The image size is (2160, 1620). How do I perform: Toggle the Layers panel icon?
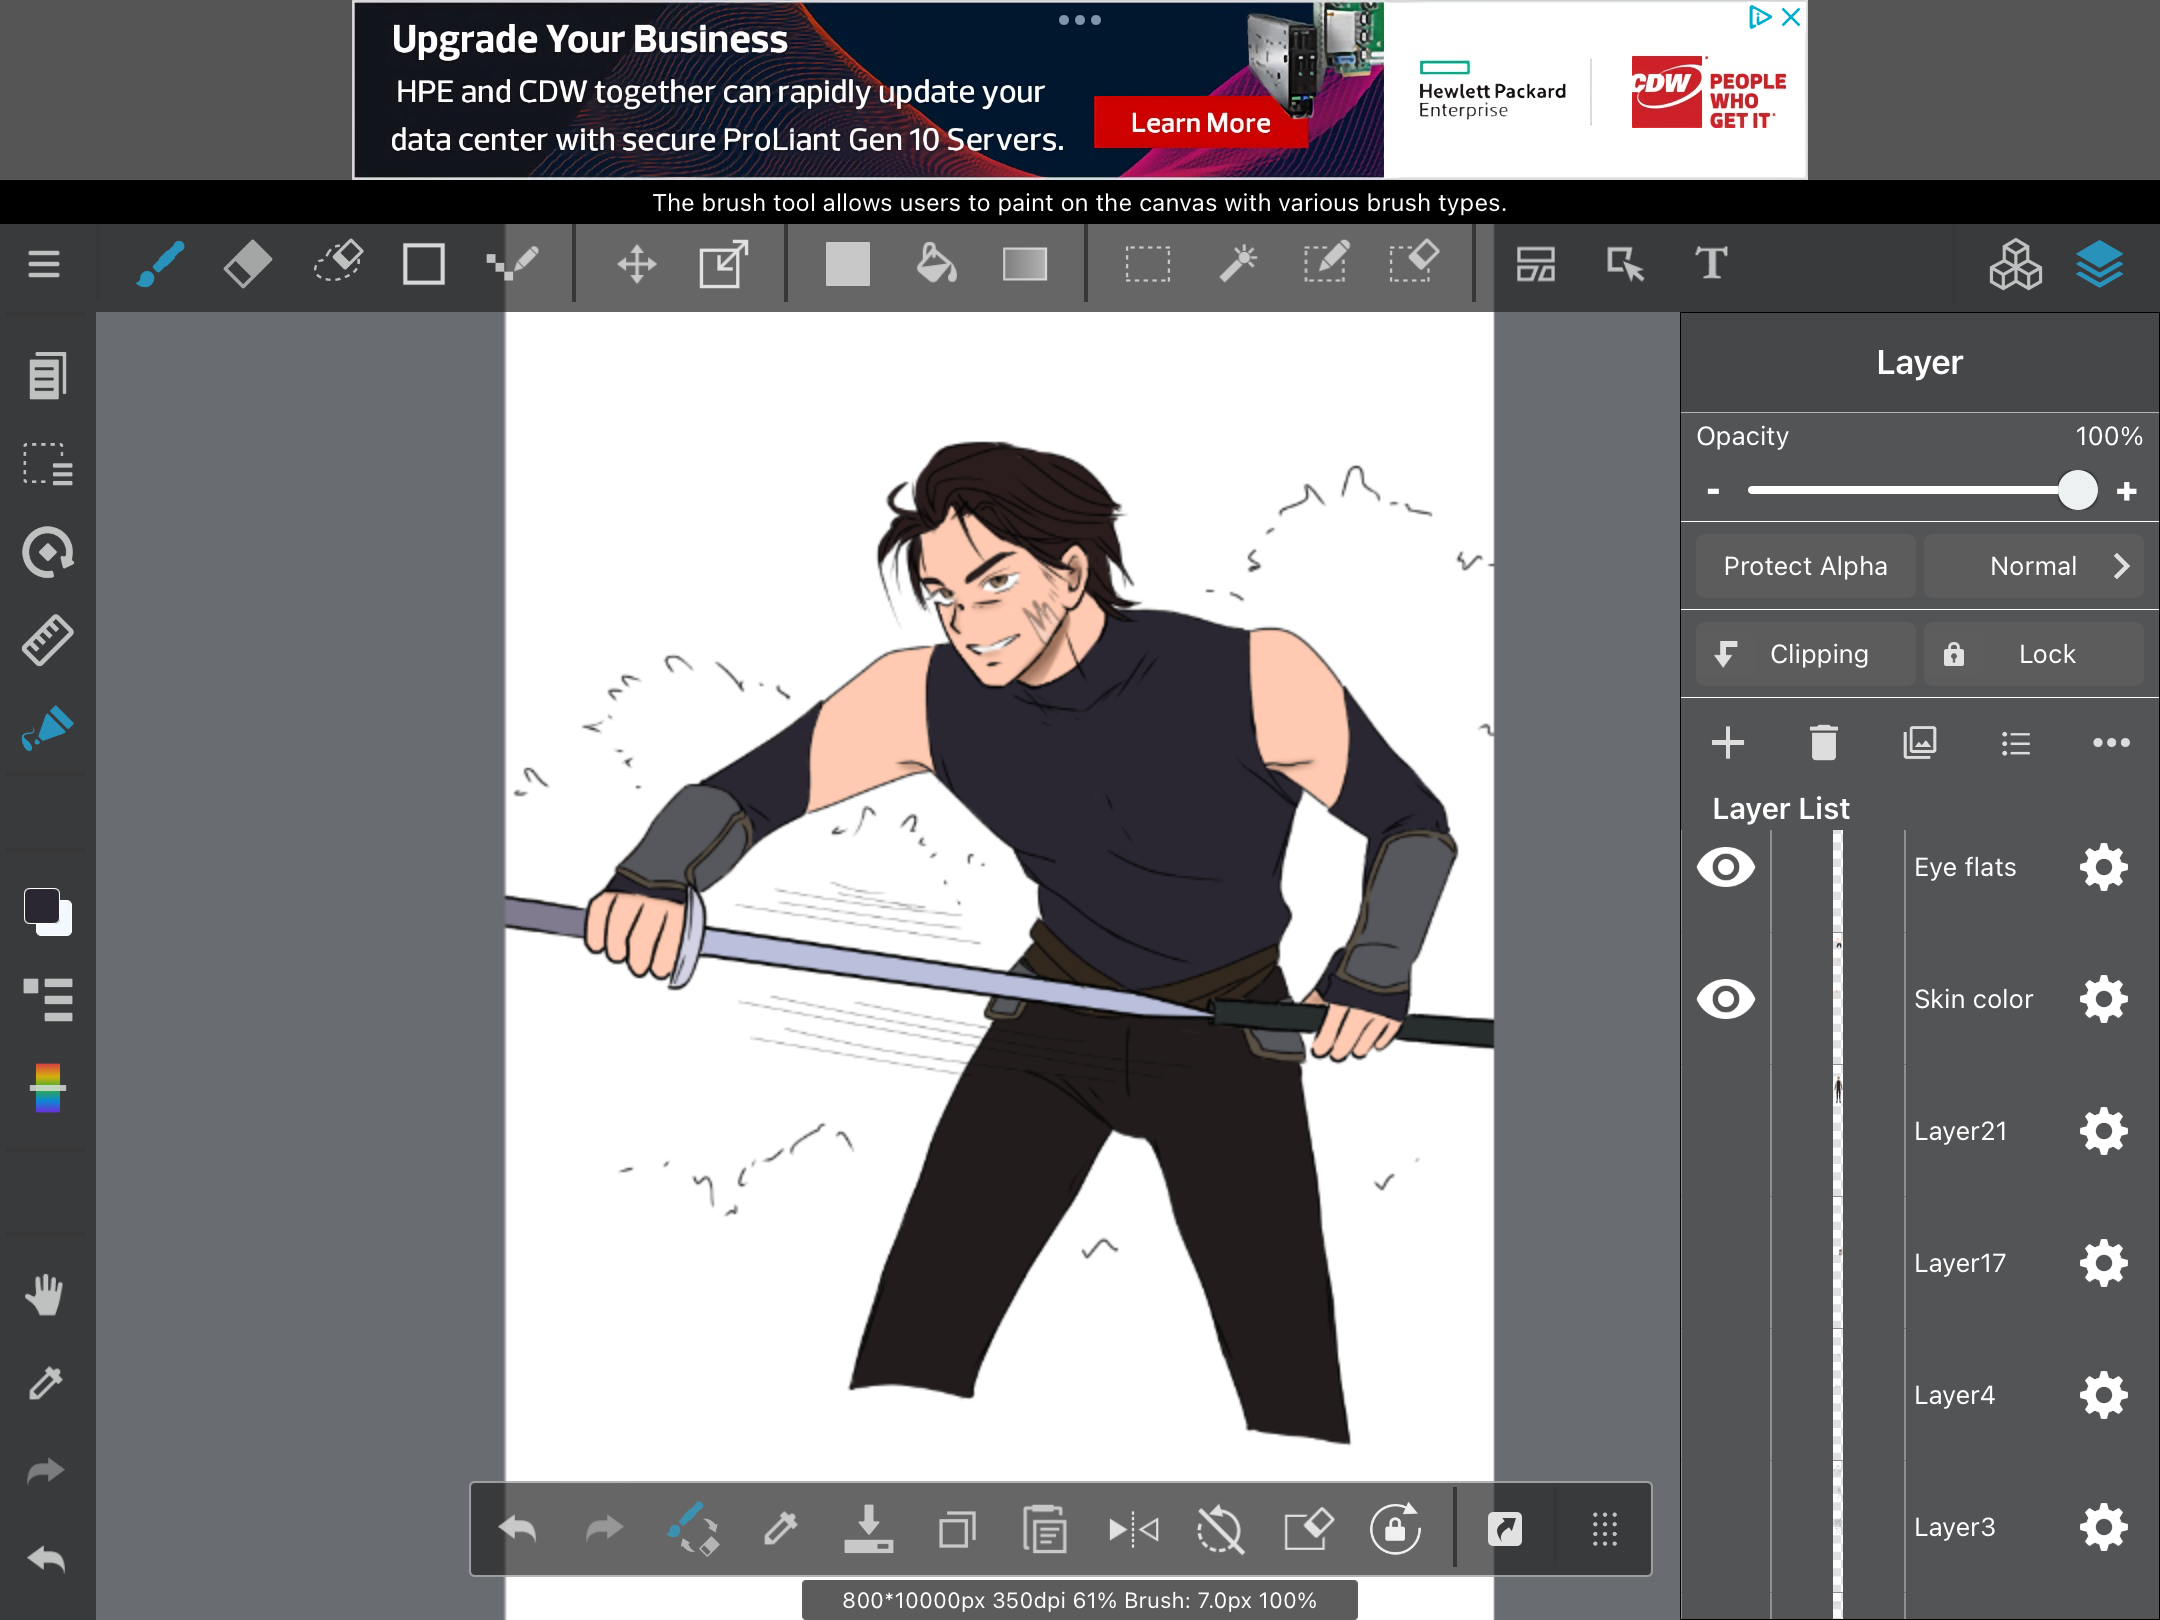point(2099,265)
